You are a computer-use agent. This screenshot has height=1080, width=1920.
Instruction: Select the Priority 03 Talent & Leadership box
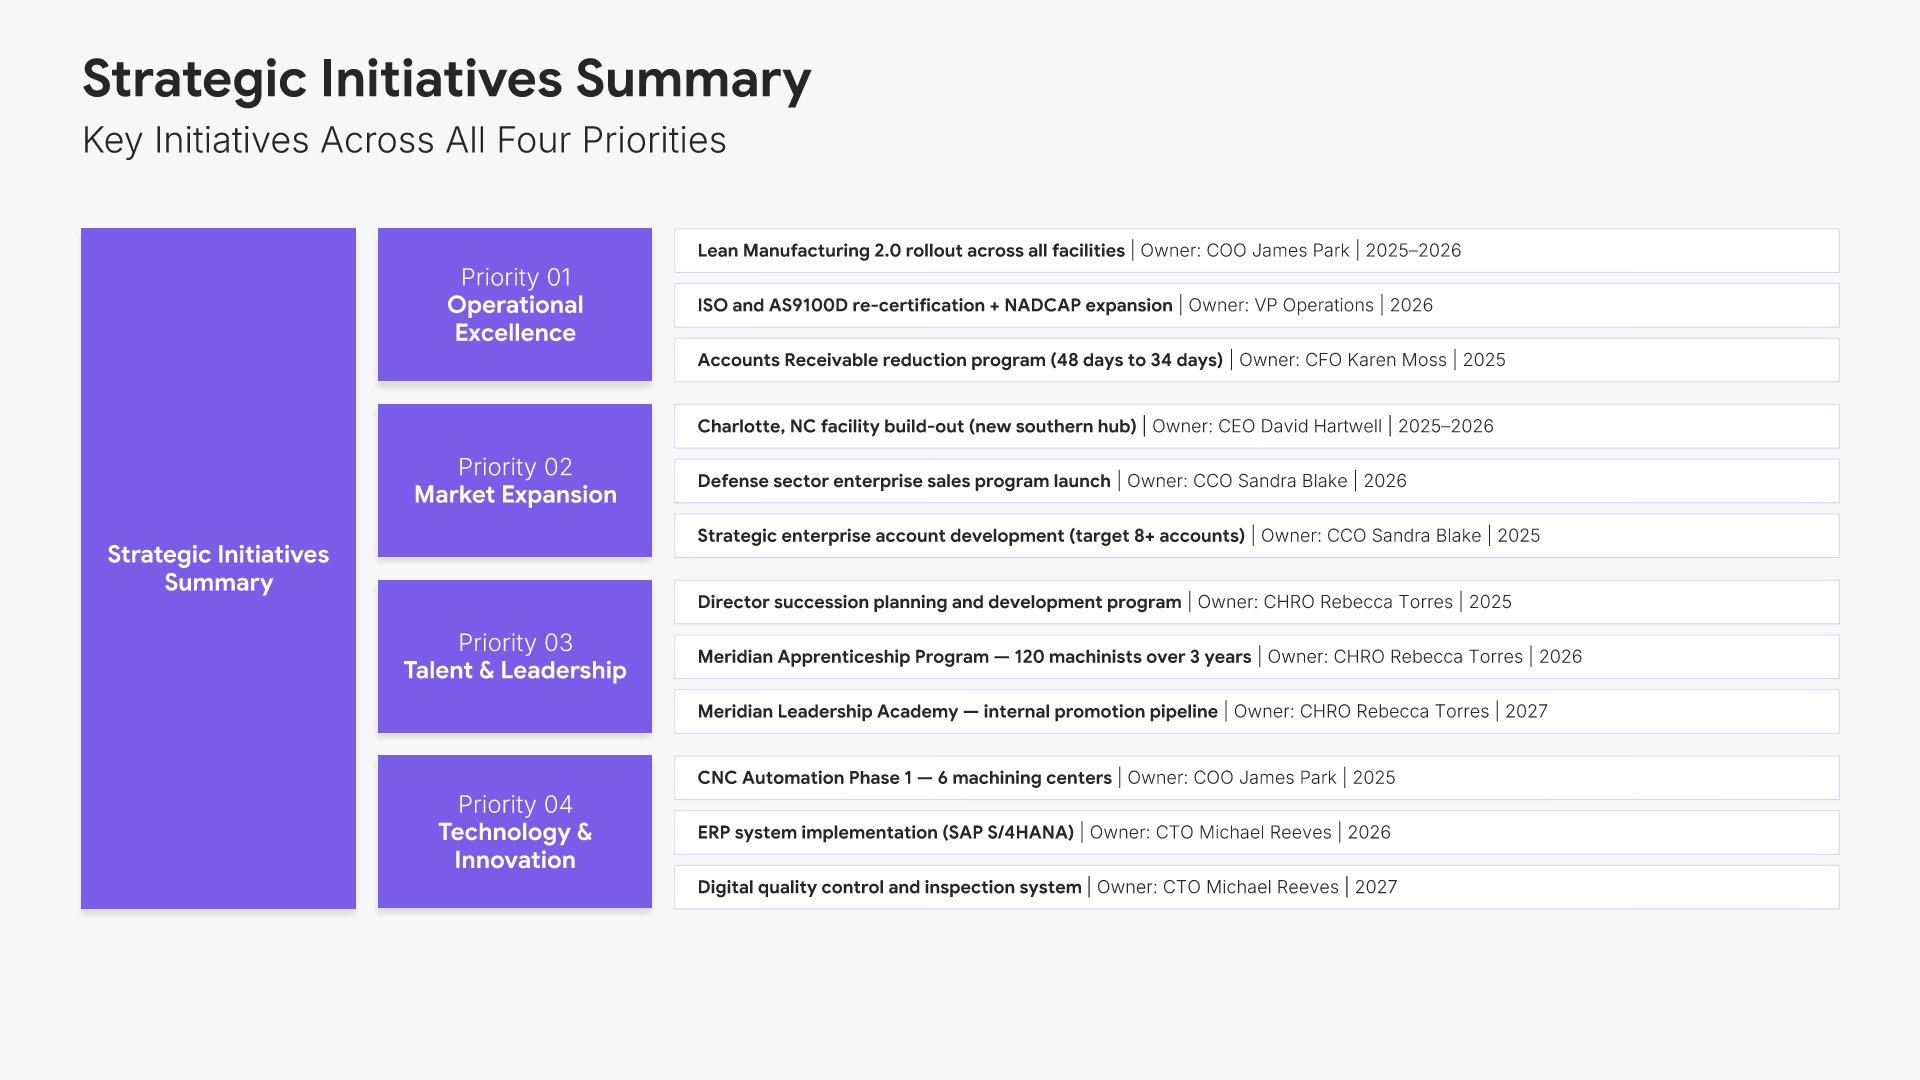coord(514,657)
